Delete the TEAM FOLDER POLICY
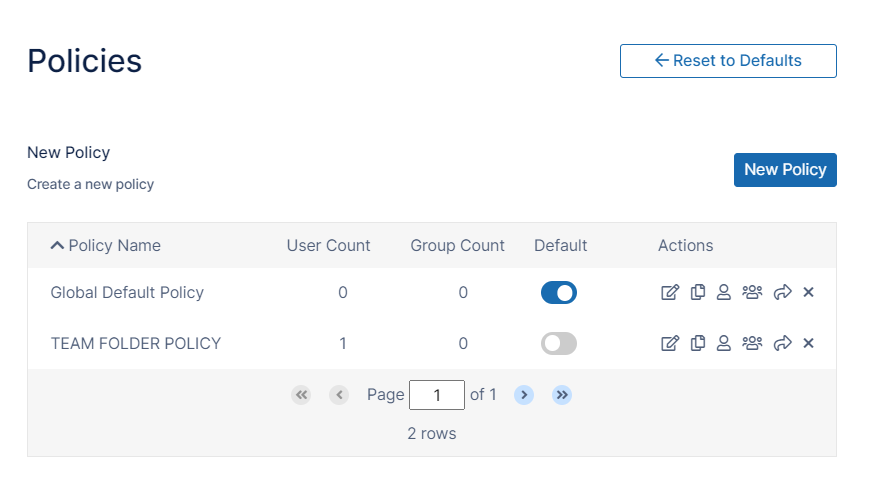Image resolution: width=878 pixels, height=484 pixels. tap(809, 343)
